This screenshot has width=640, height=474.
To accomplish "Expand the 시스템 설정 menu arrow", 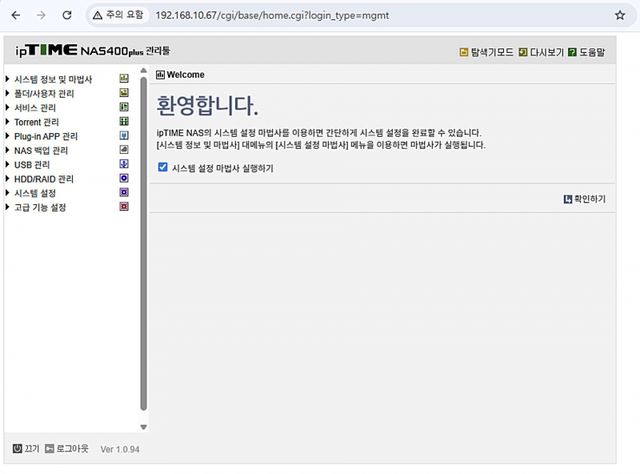I will [8, 193].
